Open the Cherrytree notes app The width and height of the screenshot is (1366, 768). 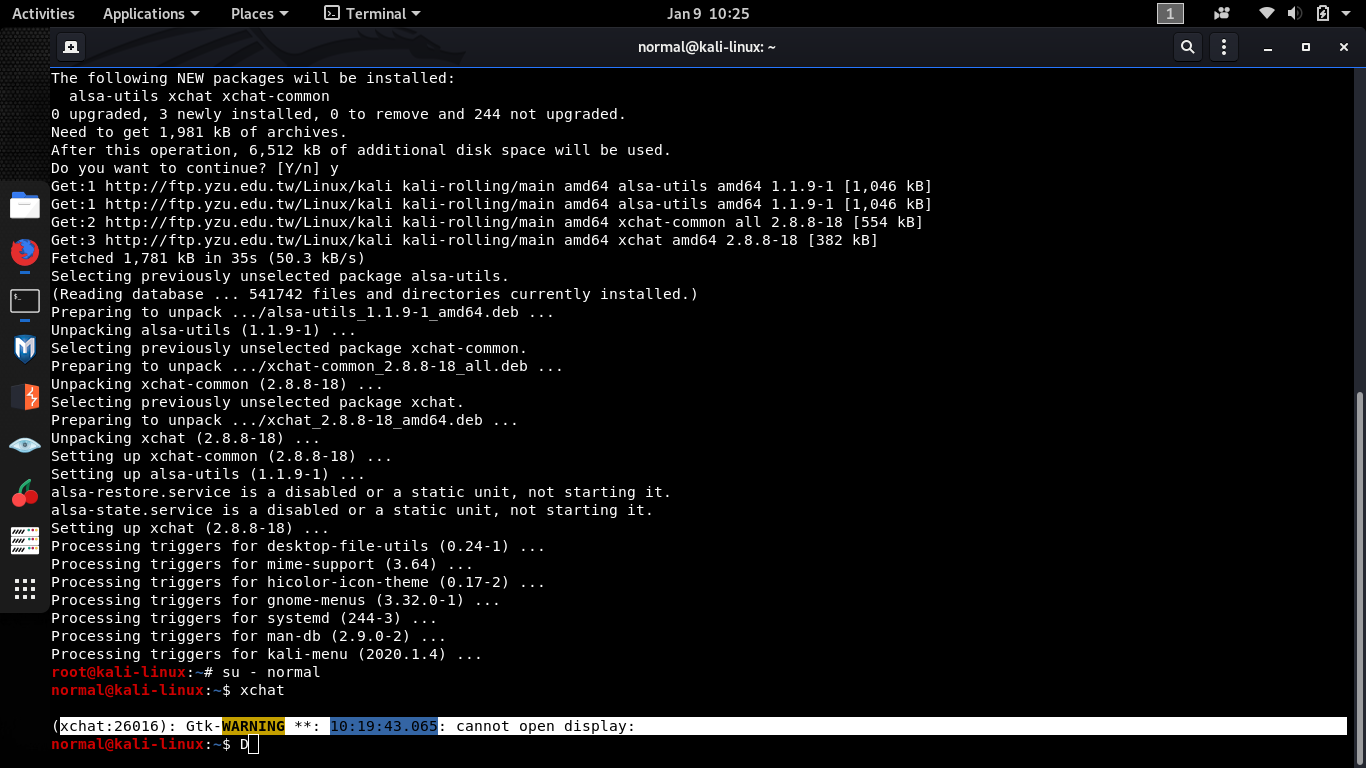pyautogui.click(x=25, y=493)
